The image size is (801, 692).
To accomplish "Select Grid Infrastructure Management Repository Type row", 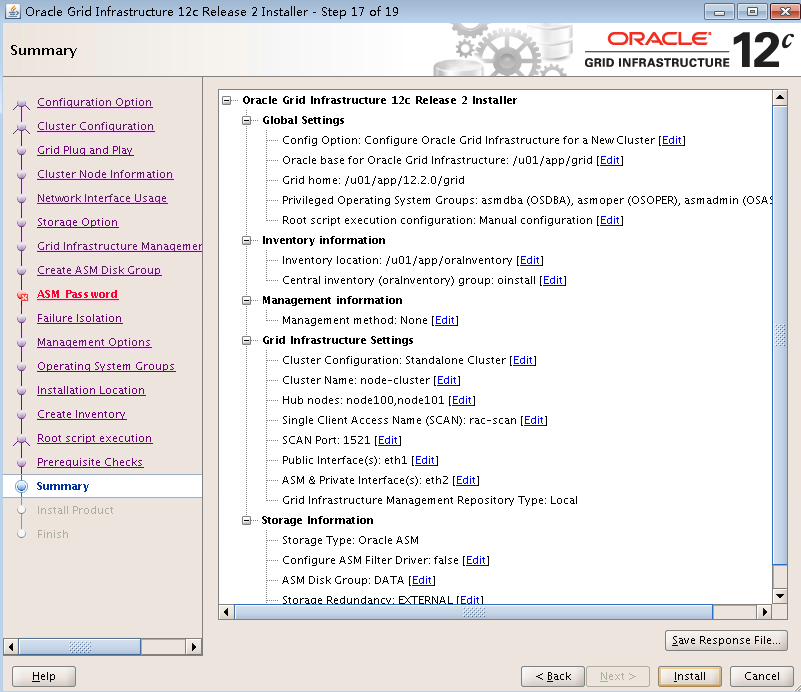I will coord(430,500).
